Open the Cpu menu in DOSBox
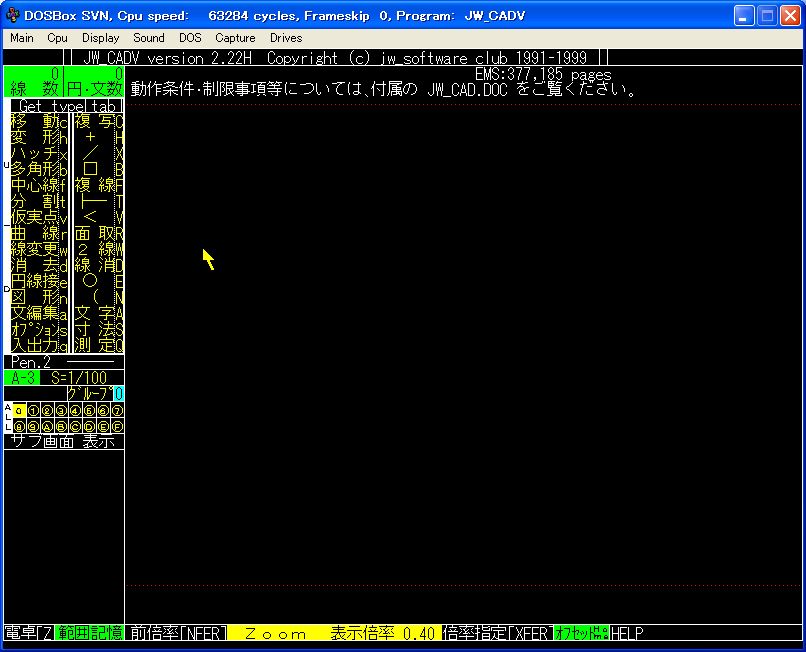This screenshot has height=652, width=806. point(57,38)
